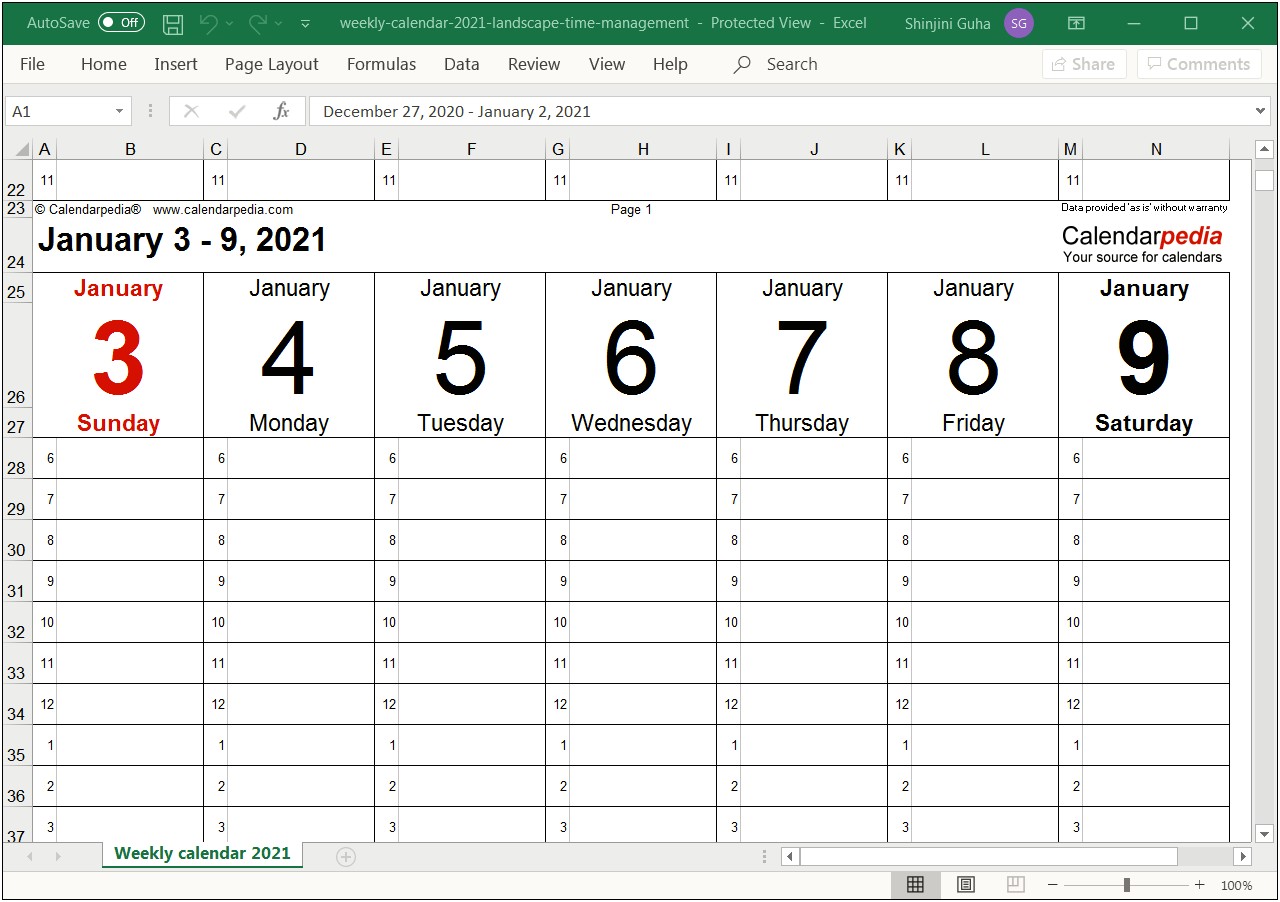1280x902 pixels.
Task: Click the Calendarpedia logo image
Action: point(1142,244)
